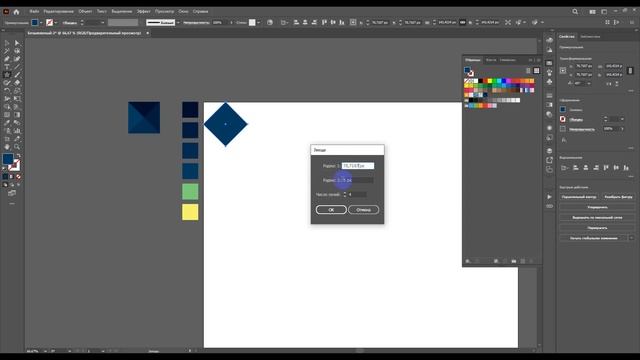Click the search magnifier icon top right
Screen dimensions: 640x360
575,11
